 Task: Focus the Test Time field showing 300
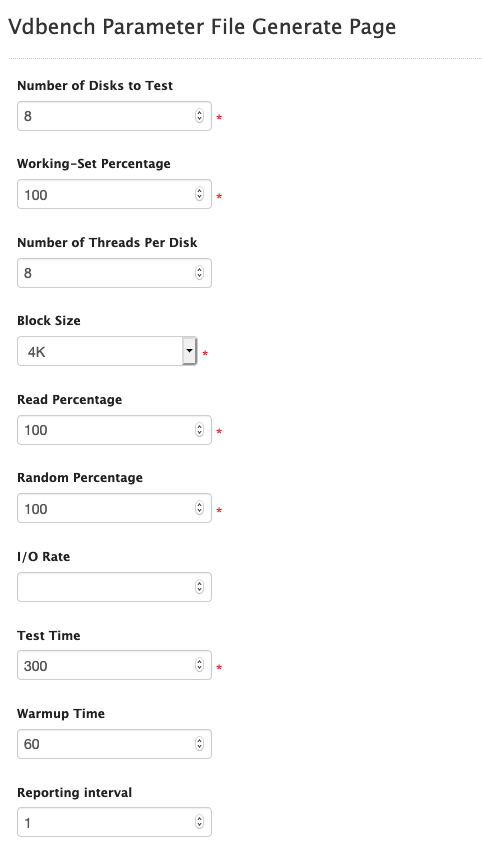[x=115, y=665]
